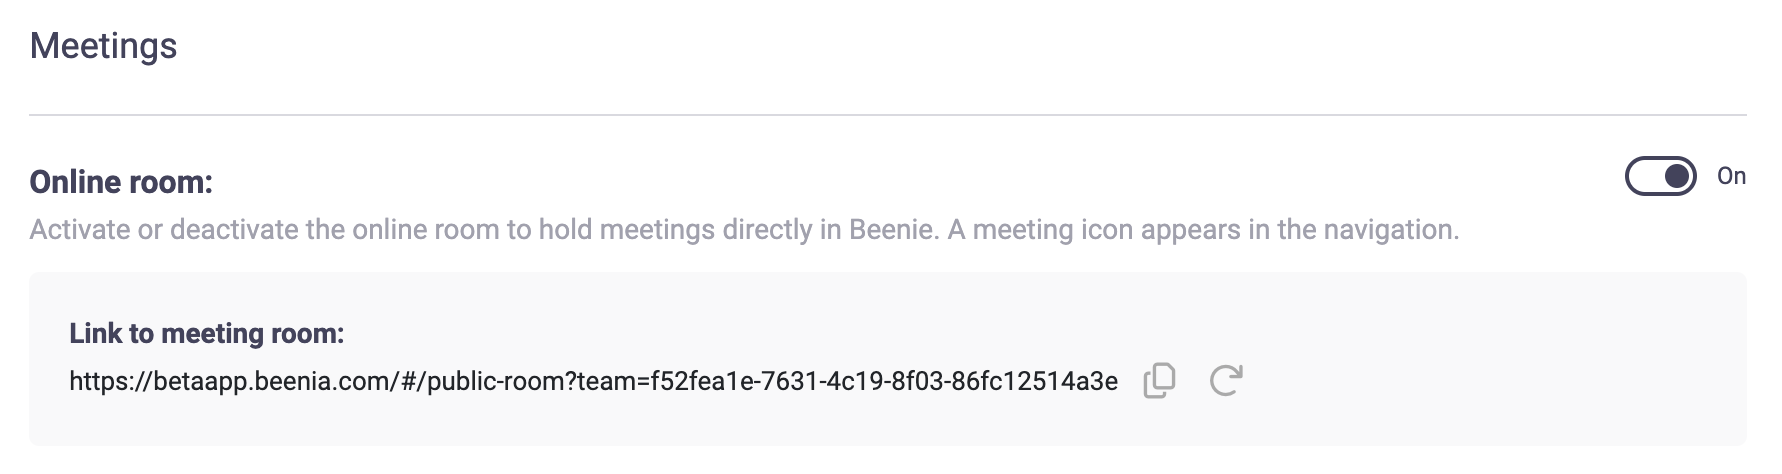Click the circular refresh arrow icon
The height and width of the screenshot is (474, 1782).
click(x=1225, y=381)
